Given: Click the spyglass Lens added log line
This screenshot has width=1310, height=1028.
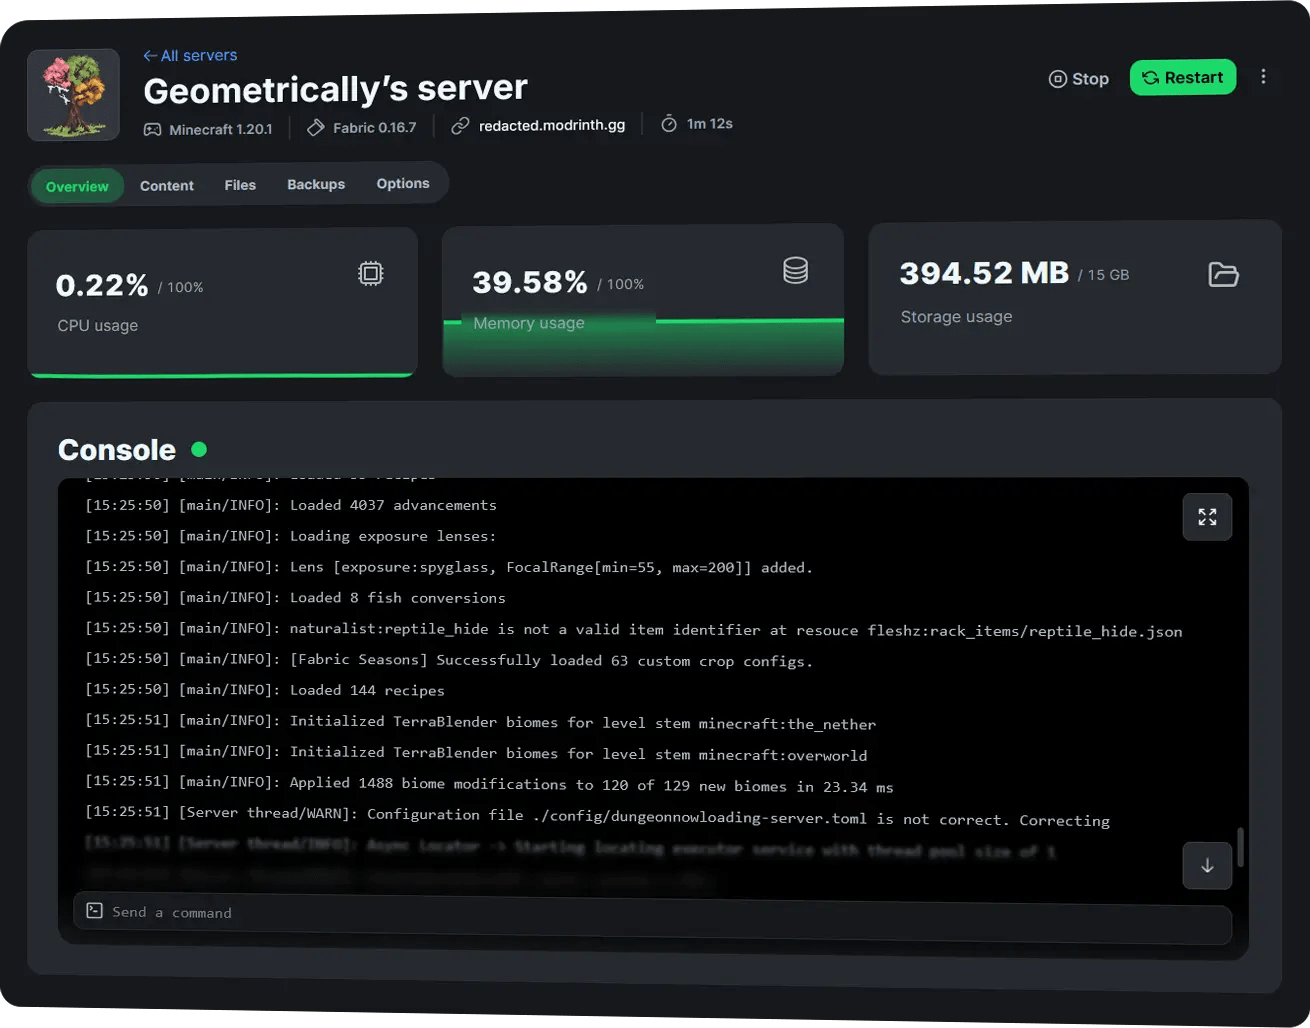Looking at the screenshot, I should click(x=449, y=567).
